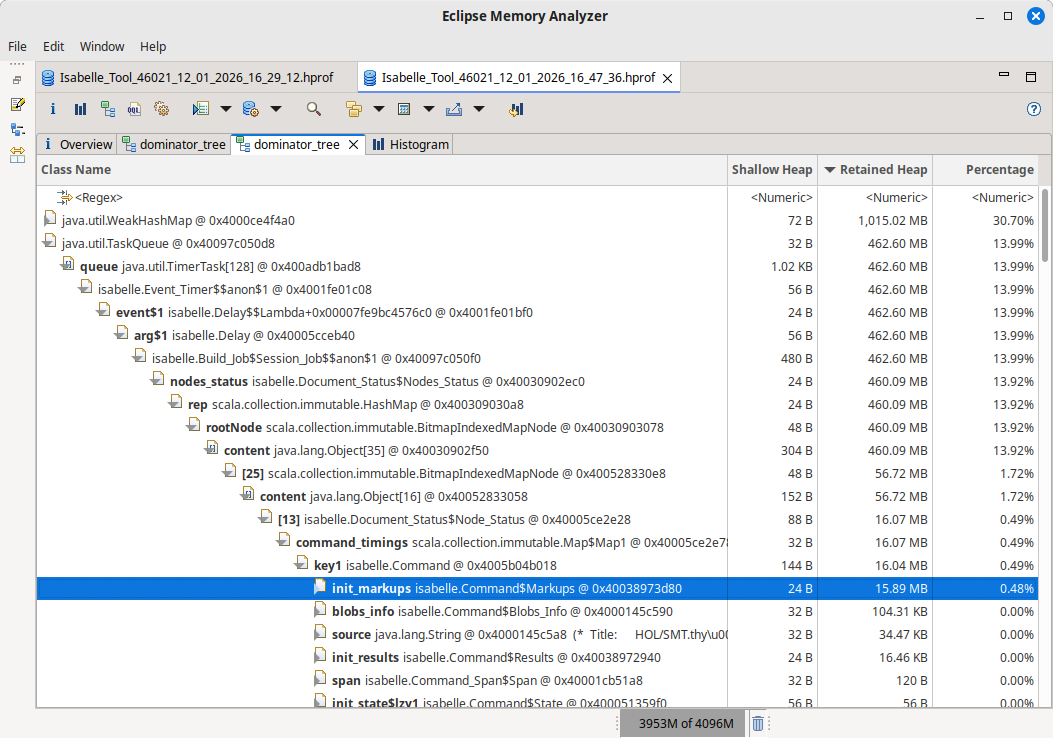The image size is (1053, 738).
Task: Run garbage collector trash icon
Action: click(758, 724)
